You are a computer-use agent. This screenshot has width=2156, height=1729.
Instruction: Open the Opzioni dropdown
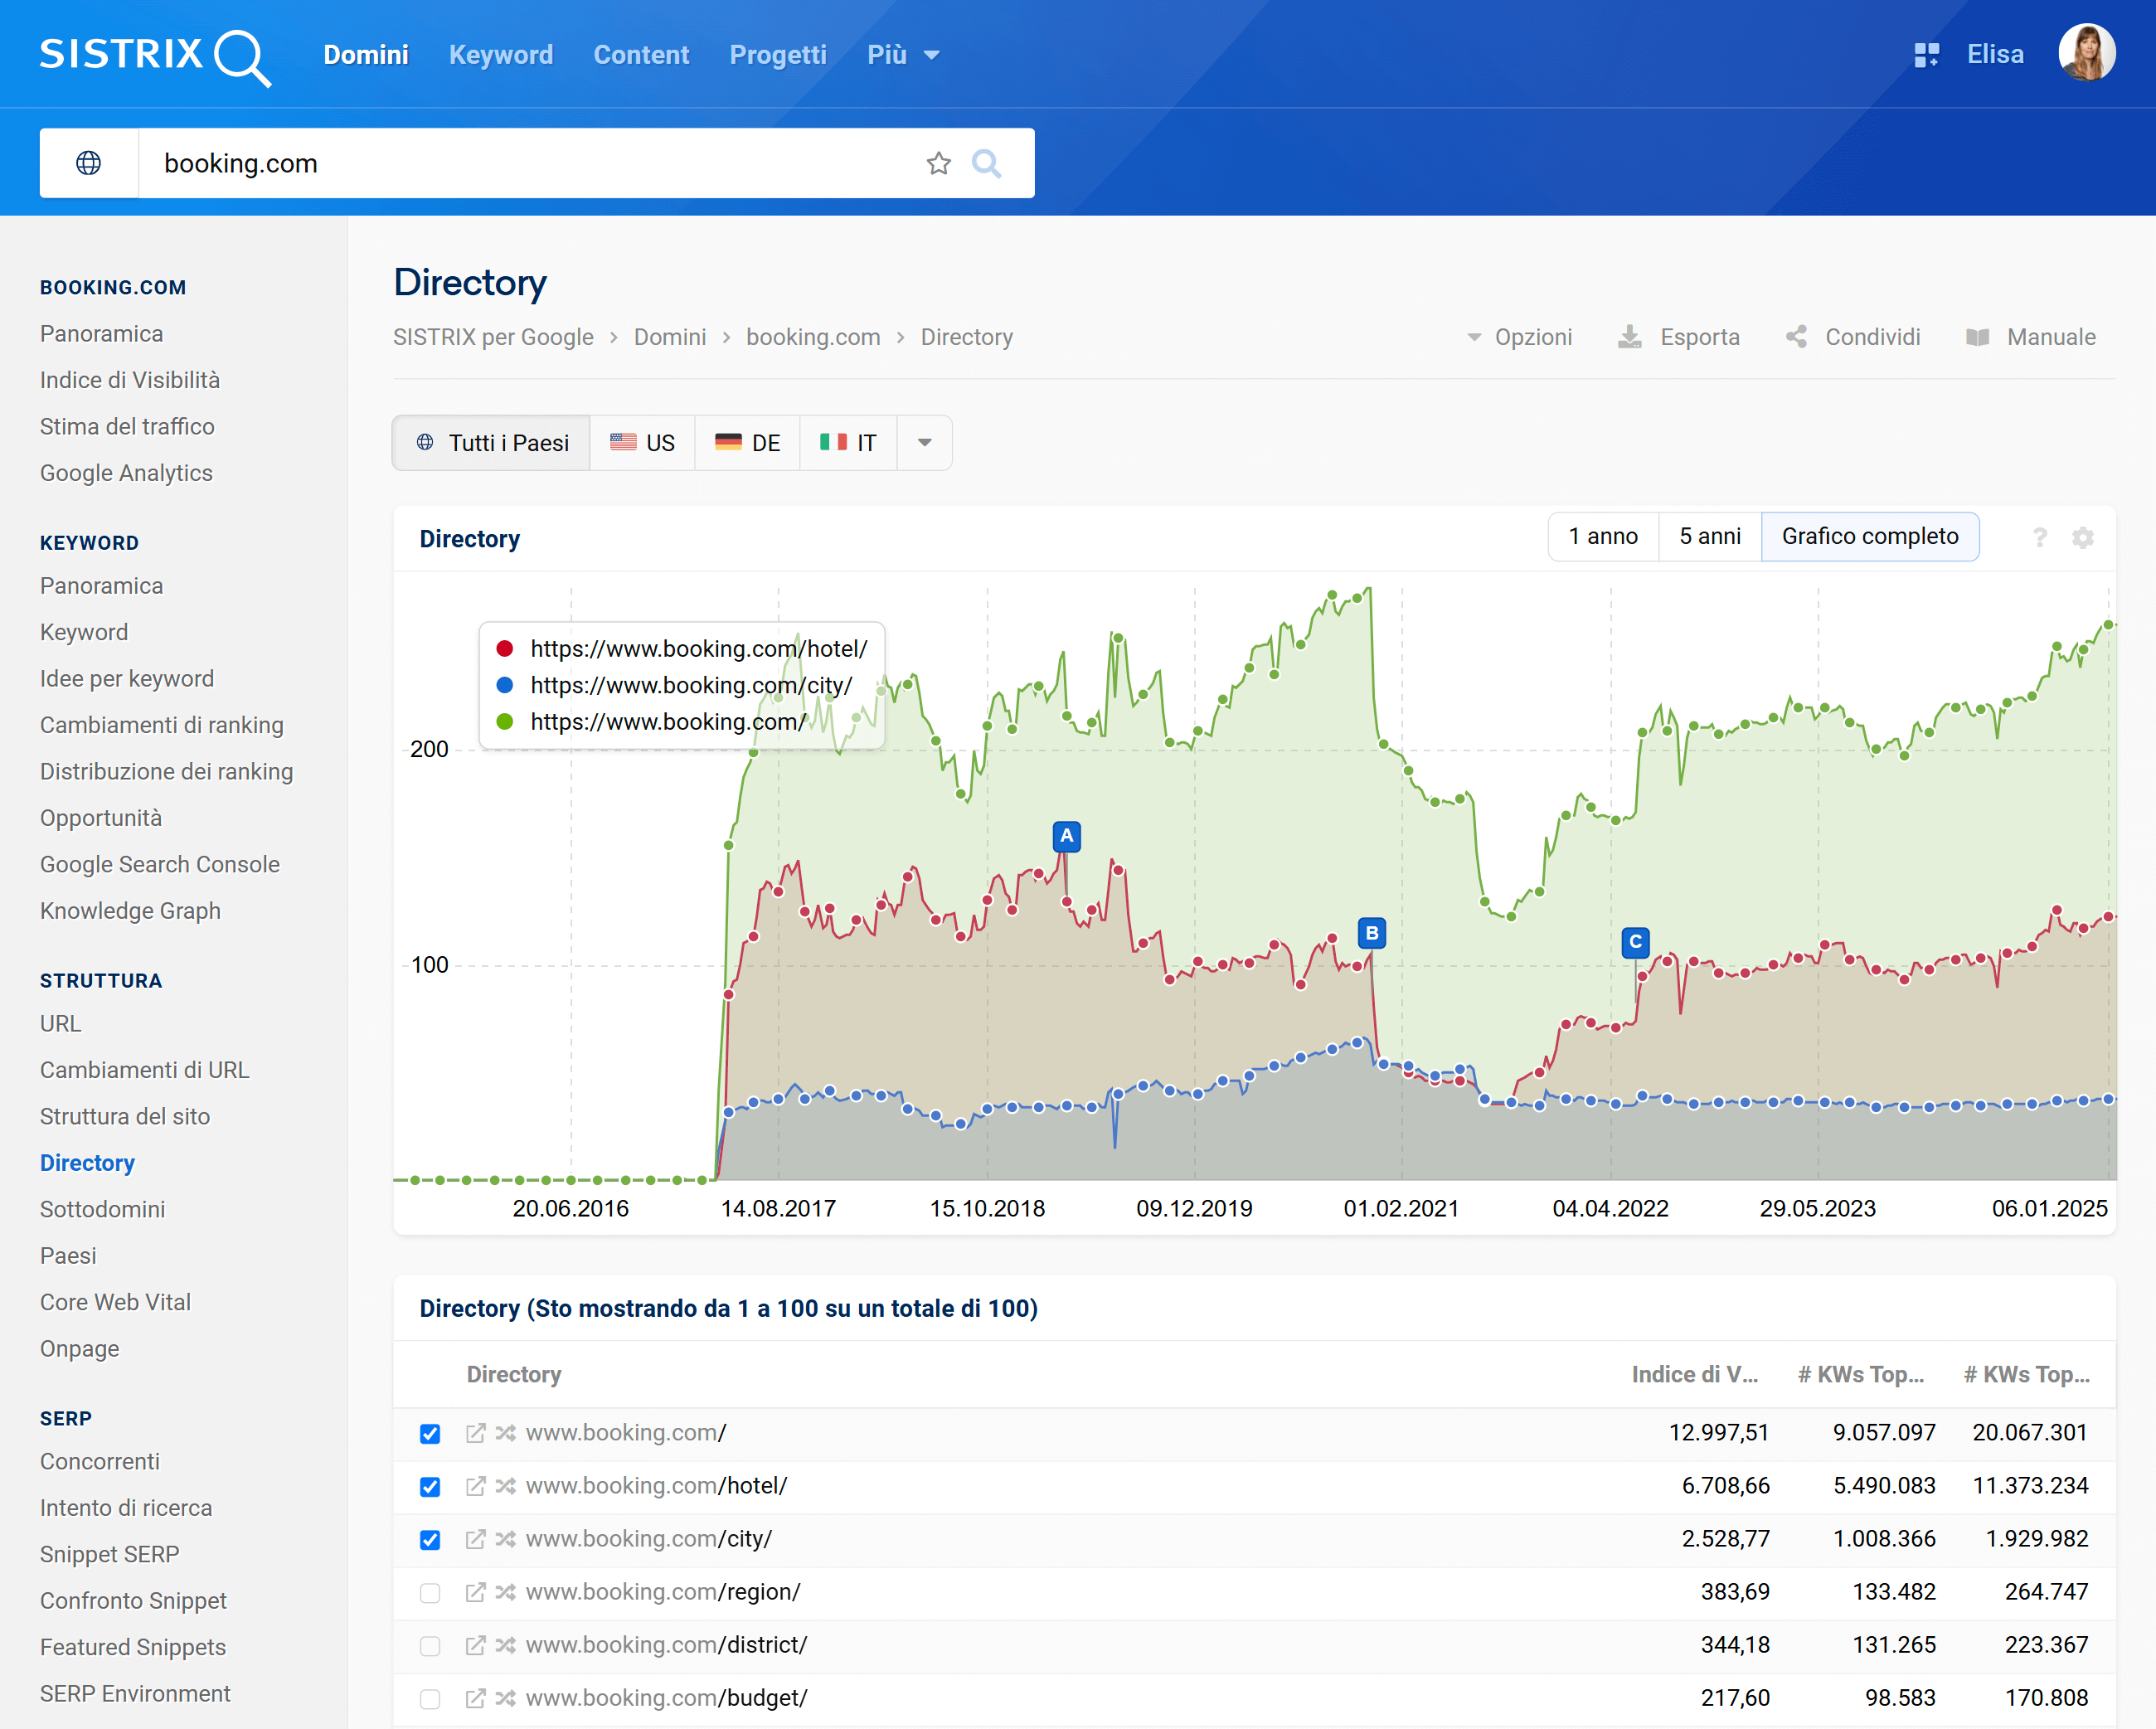1520,337
